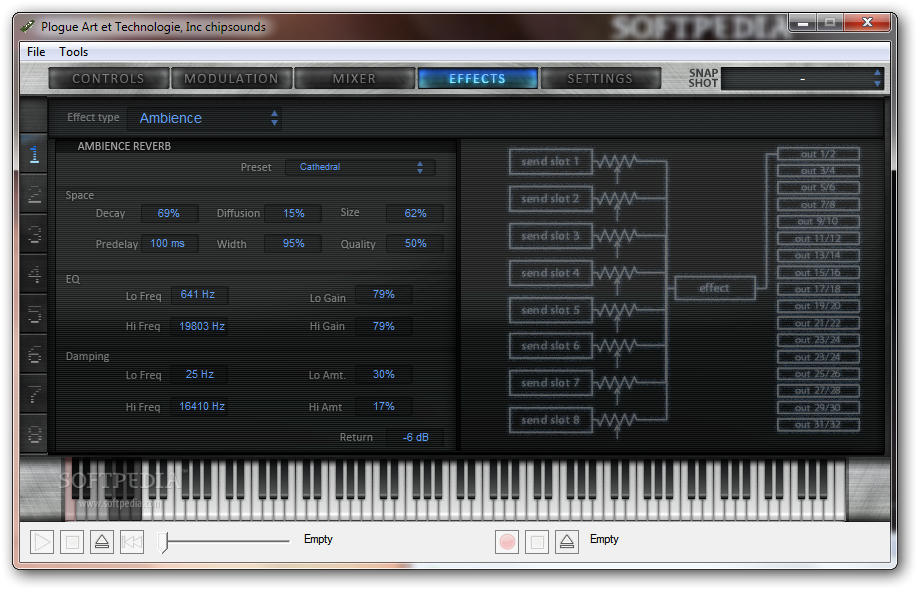918x590 pixels.
Task: Click the Hi Amt value 17%
Action: pyautogui.click(x=384, y=407)
